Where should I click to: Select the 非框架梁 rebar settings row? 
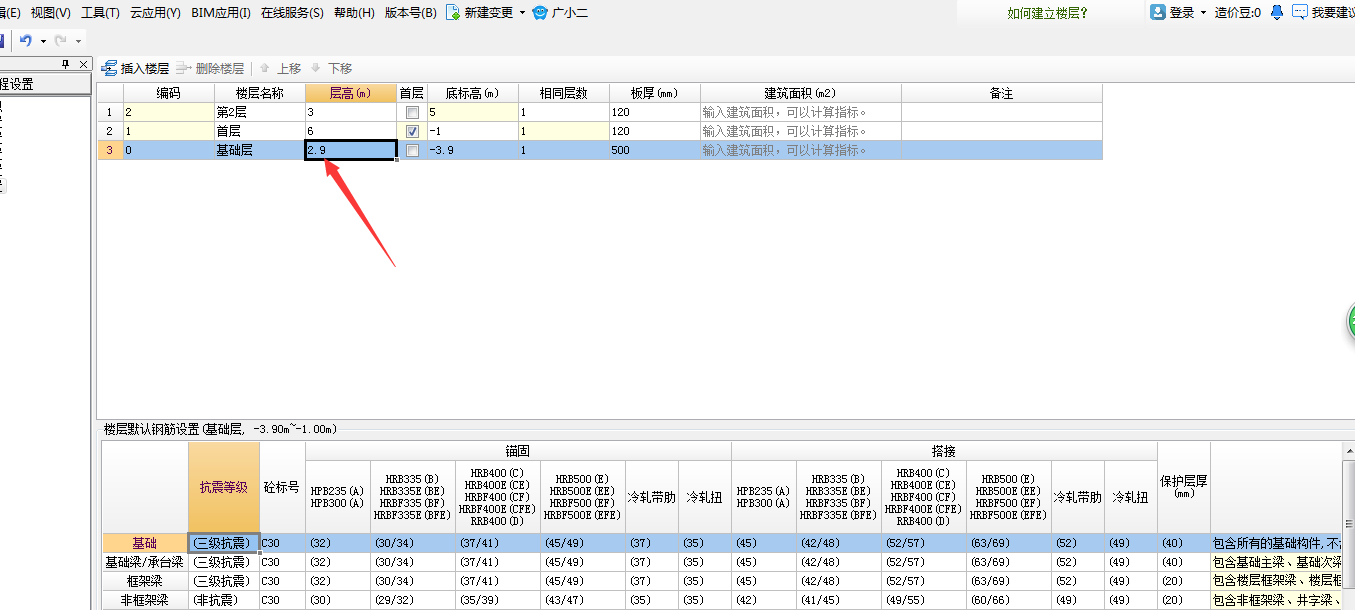pos(145,600)
